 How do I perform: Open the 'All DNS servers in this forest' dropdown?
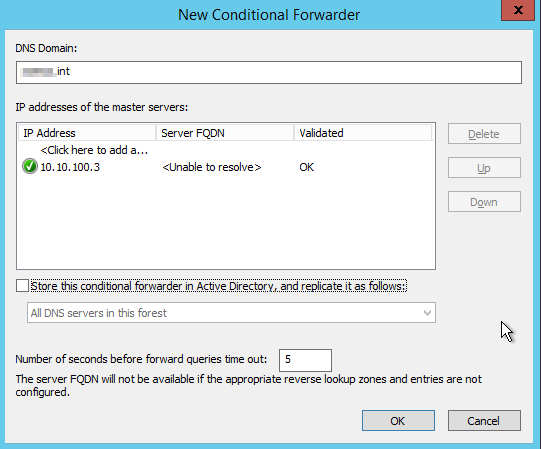click(x=231, y=313)
